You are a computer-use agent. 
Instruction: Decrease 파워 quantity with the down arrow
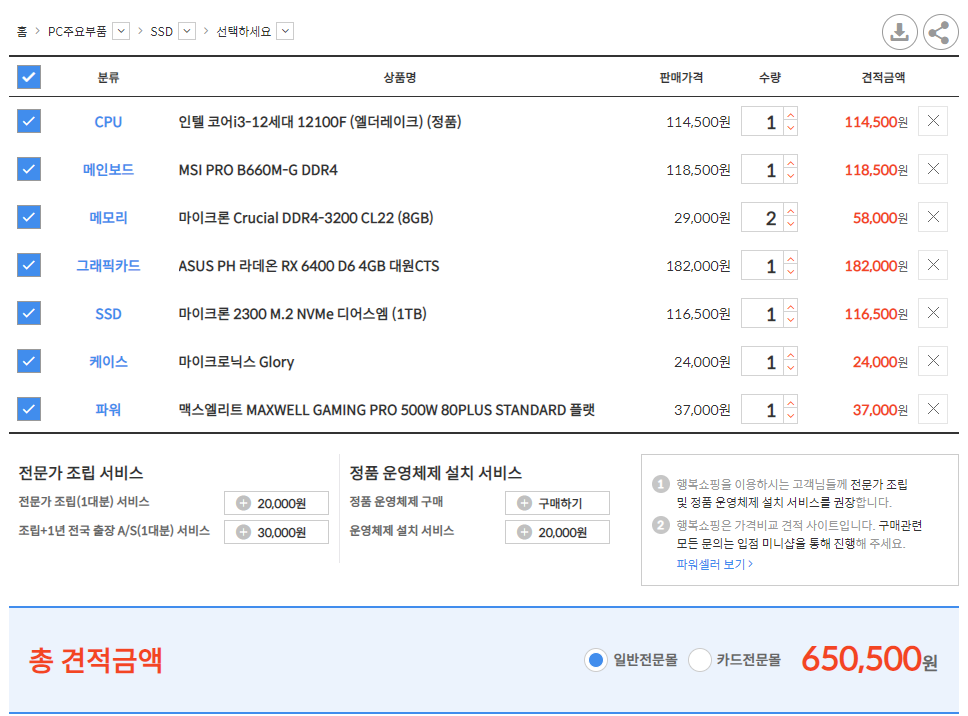[791, 417]
